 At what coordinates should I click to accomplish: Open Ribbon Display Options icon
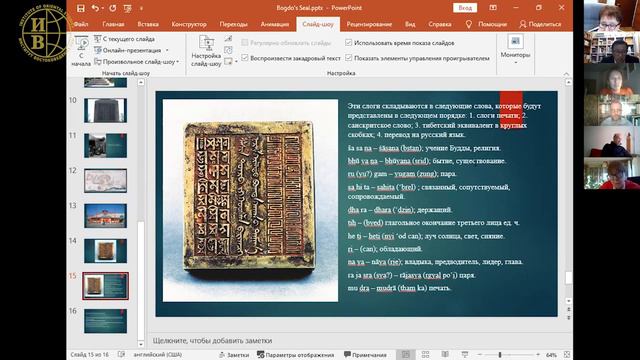coord(493,8)
